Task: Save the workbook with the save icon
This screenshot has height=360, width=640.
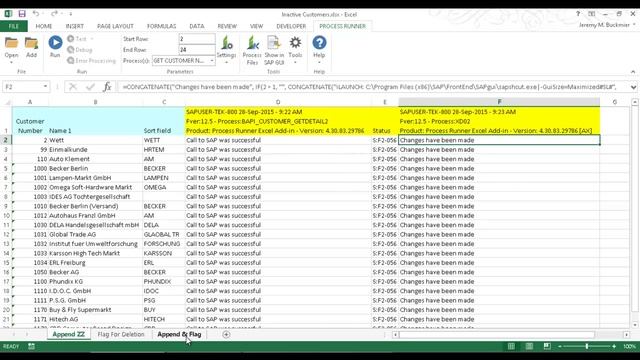Action: [22, 14]
